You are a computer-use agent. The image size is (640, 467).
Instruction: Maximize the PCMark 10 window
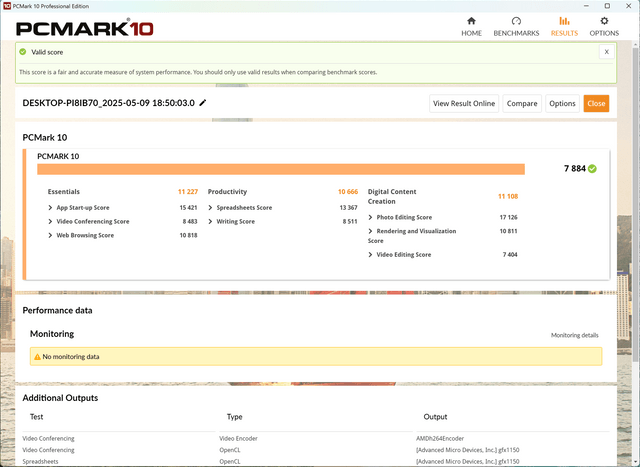pyautogui.click(x=607, y=6)
